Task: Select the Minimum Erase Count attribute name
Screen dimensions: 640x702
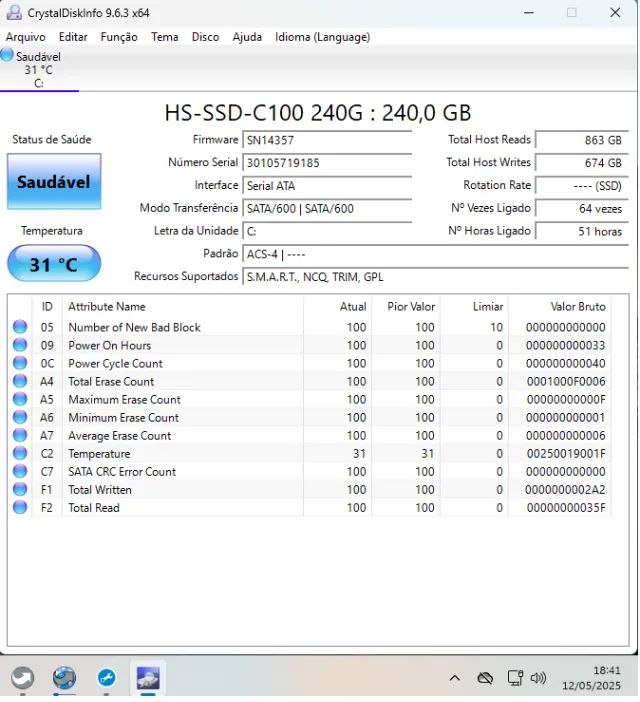Action: tap(124, 418)
